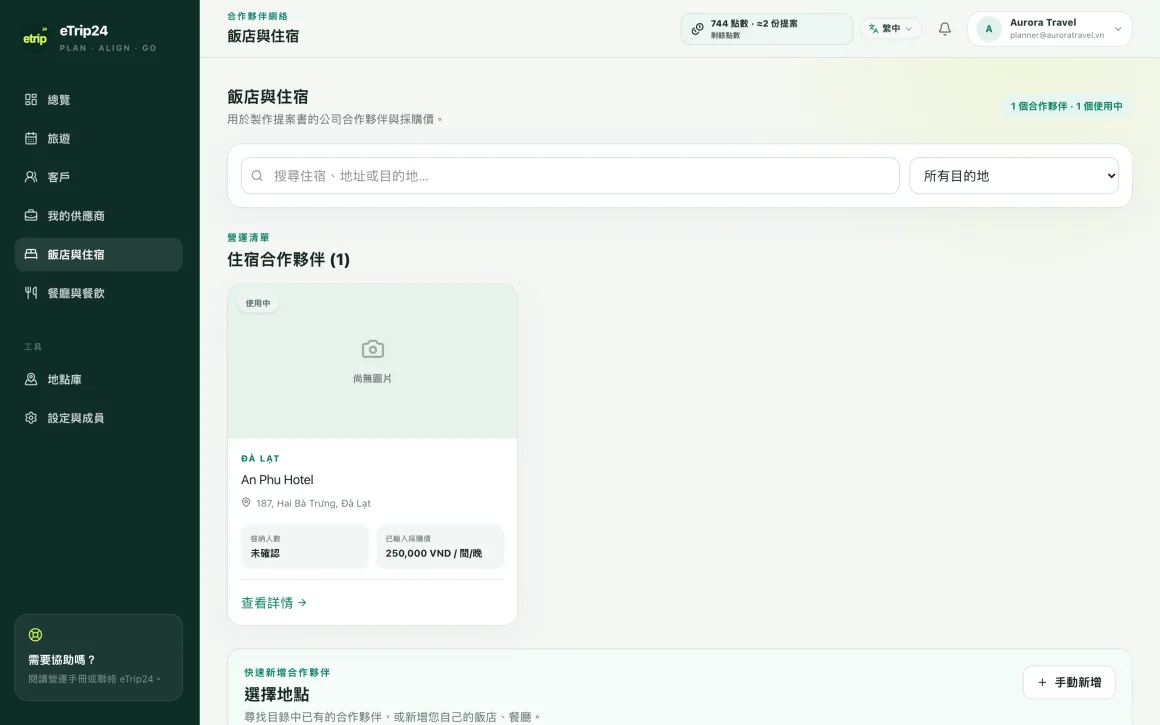Go to 旅遊 section
1160x725 pixels.
(x=98, y=138)
